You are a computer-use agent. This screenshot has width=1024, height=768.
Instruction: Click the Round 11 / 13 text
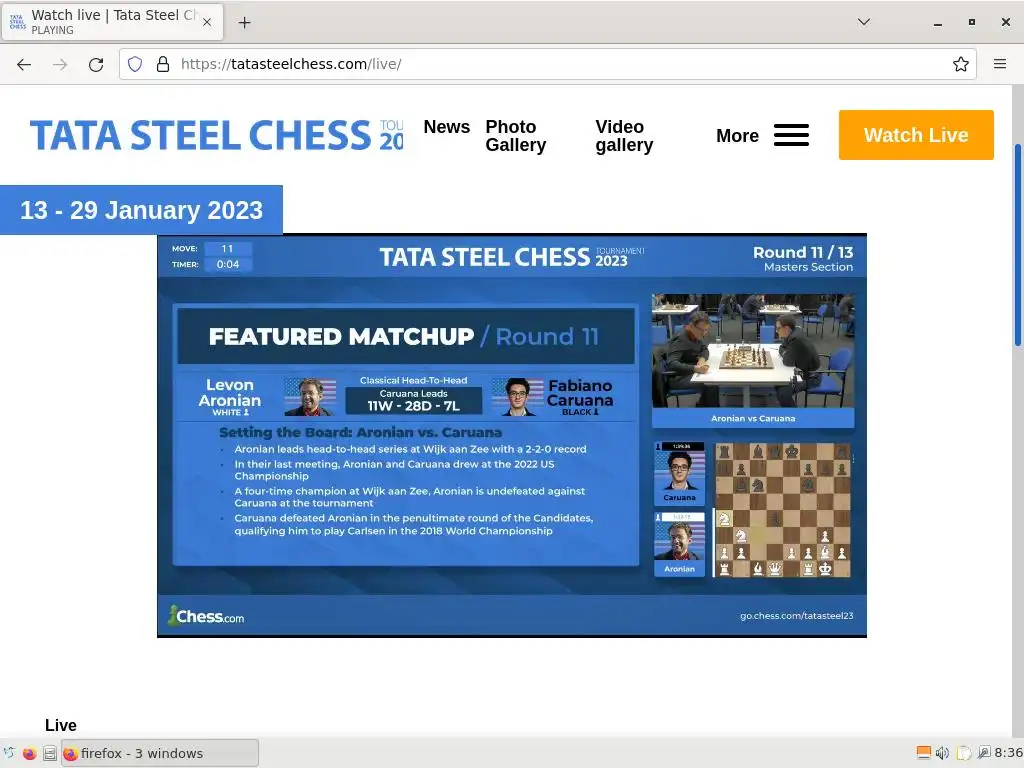point(803,253)
